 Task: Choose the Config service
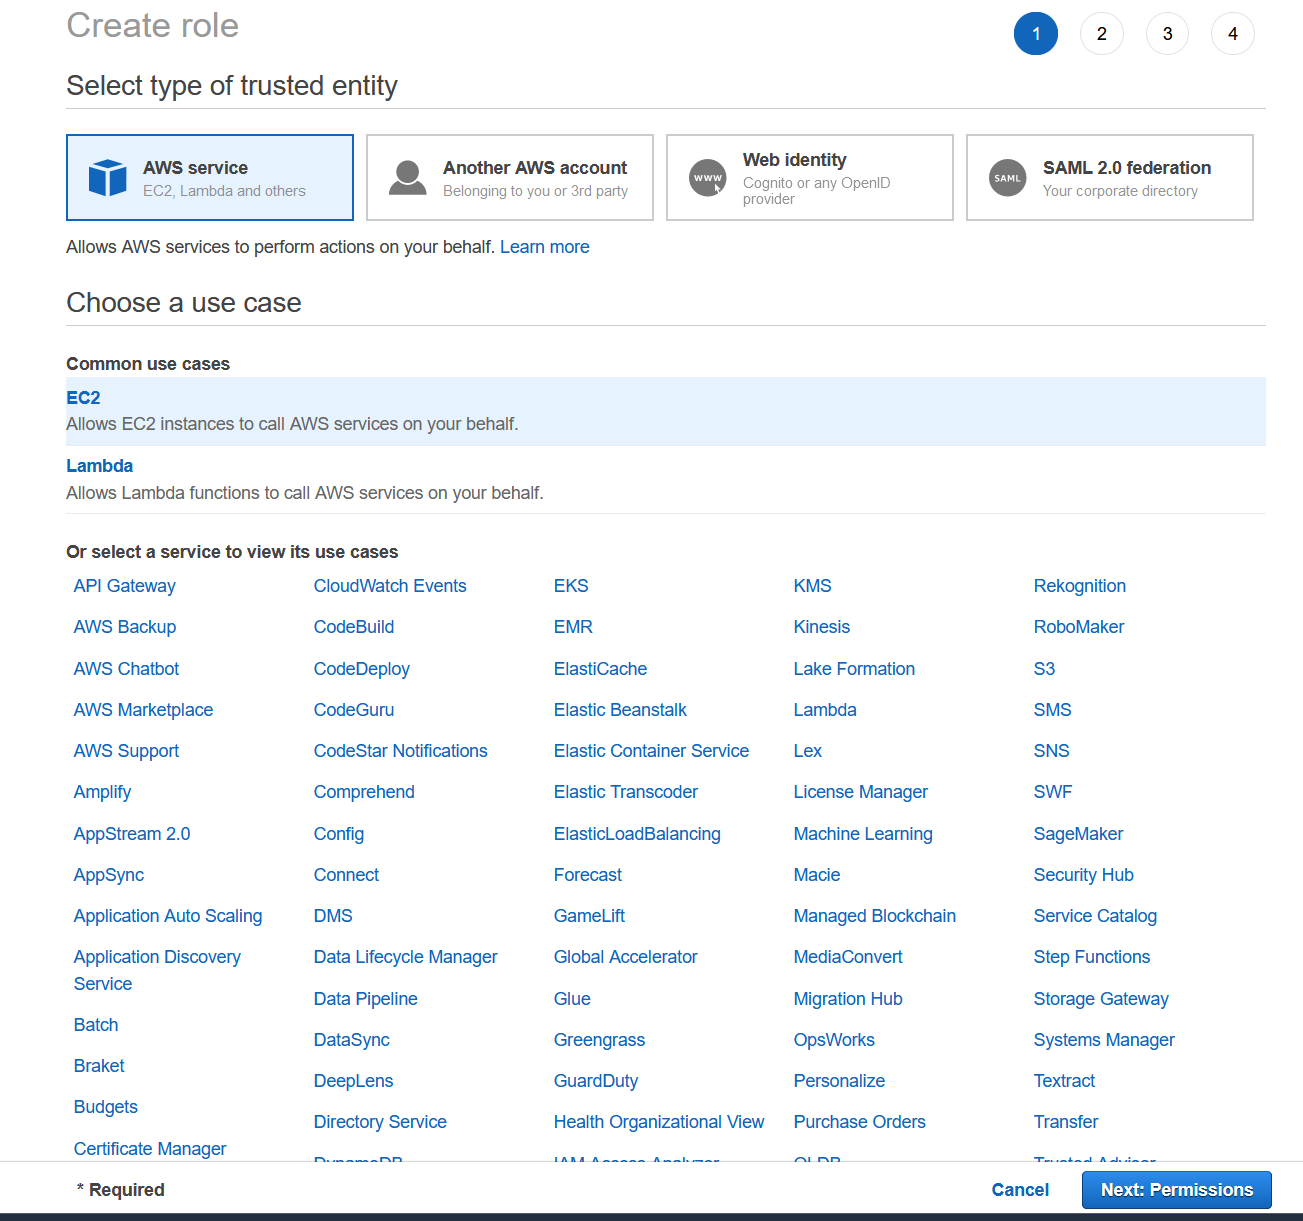click(339, 834)
